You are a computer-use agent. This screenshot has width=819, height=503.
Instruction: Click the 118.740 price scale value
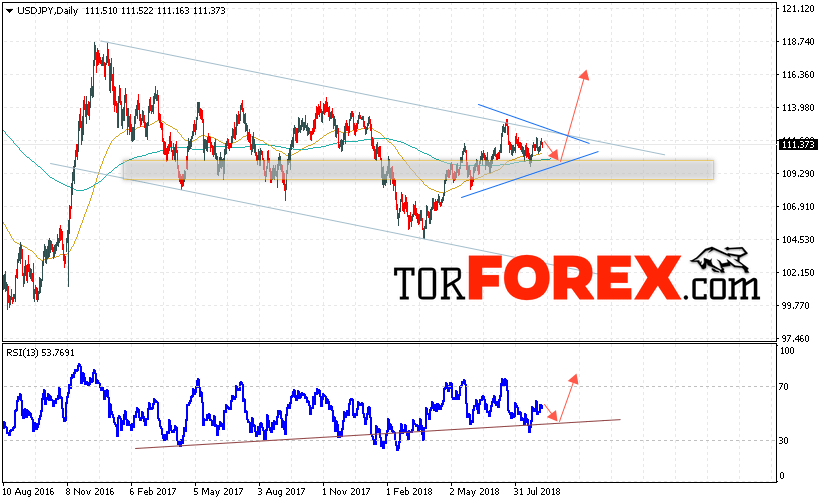(798, 42)
